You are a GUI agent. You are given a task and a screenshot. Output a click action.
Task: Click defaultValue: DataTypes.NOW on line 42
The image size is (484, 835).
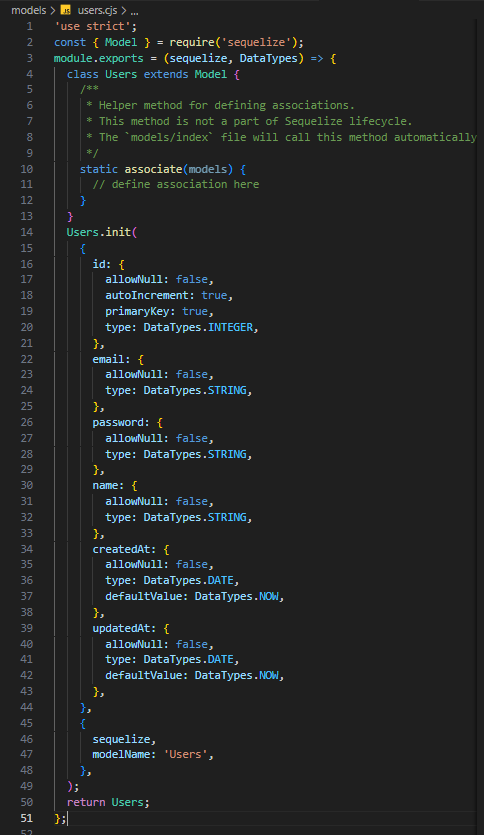[x=192, y=675]
